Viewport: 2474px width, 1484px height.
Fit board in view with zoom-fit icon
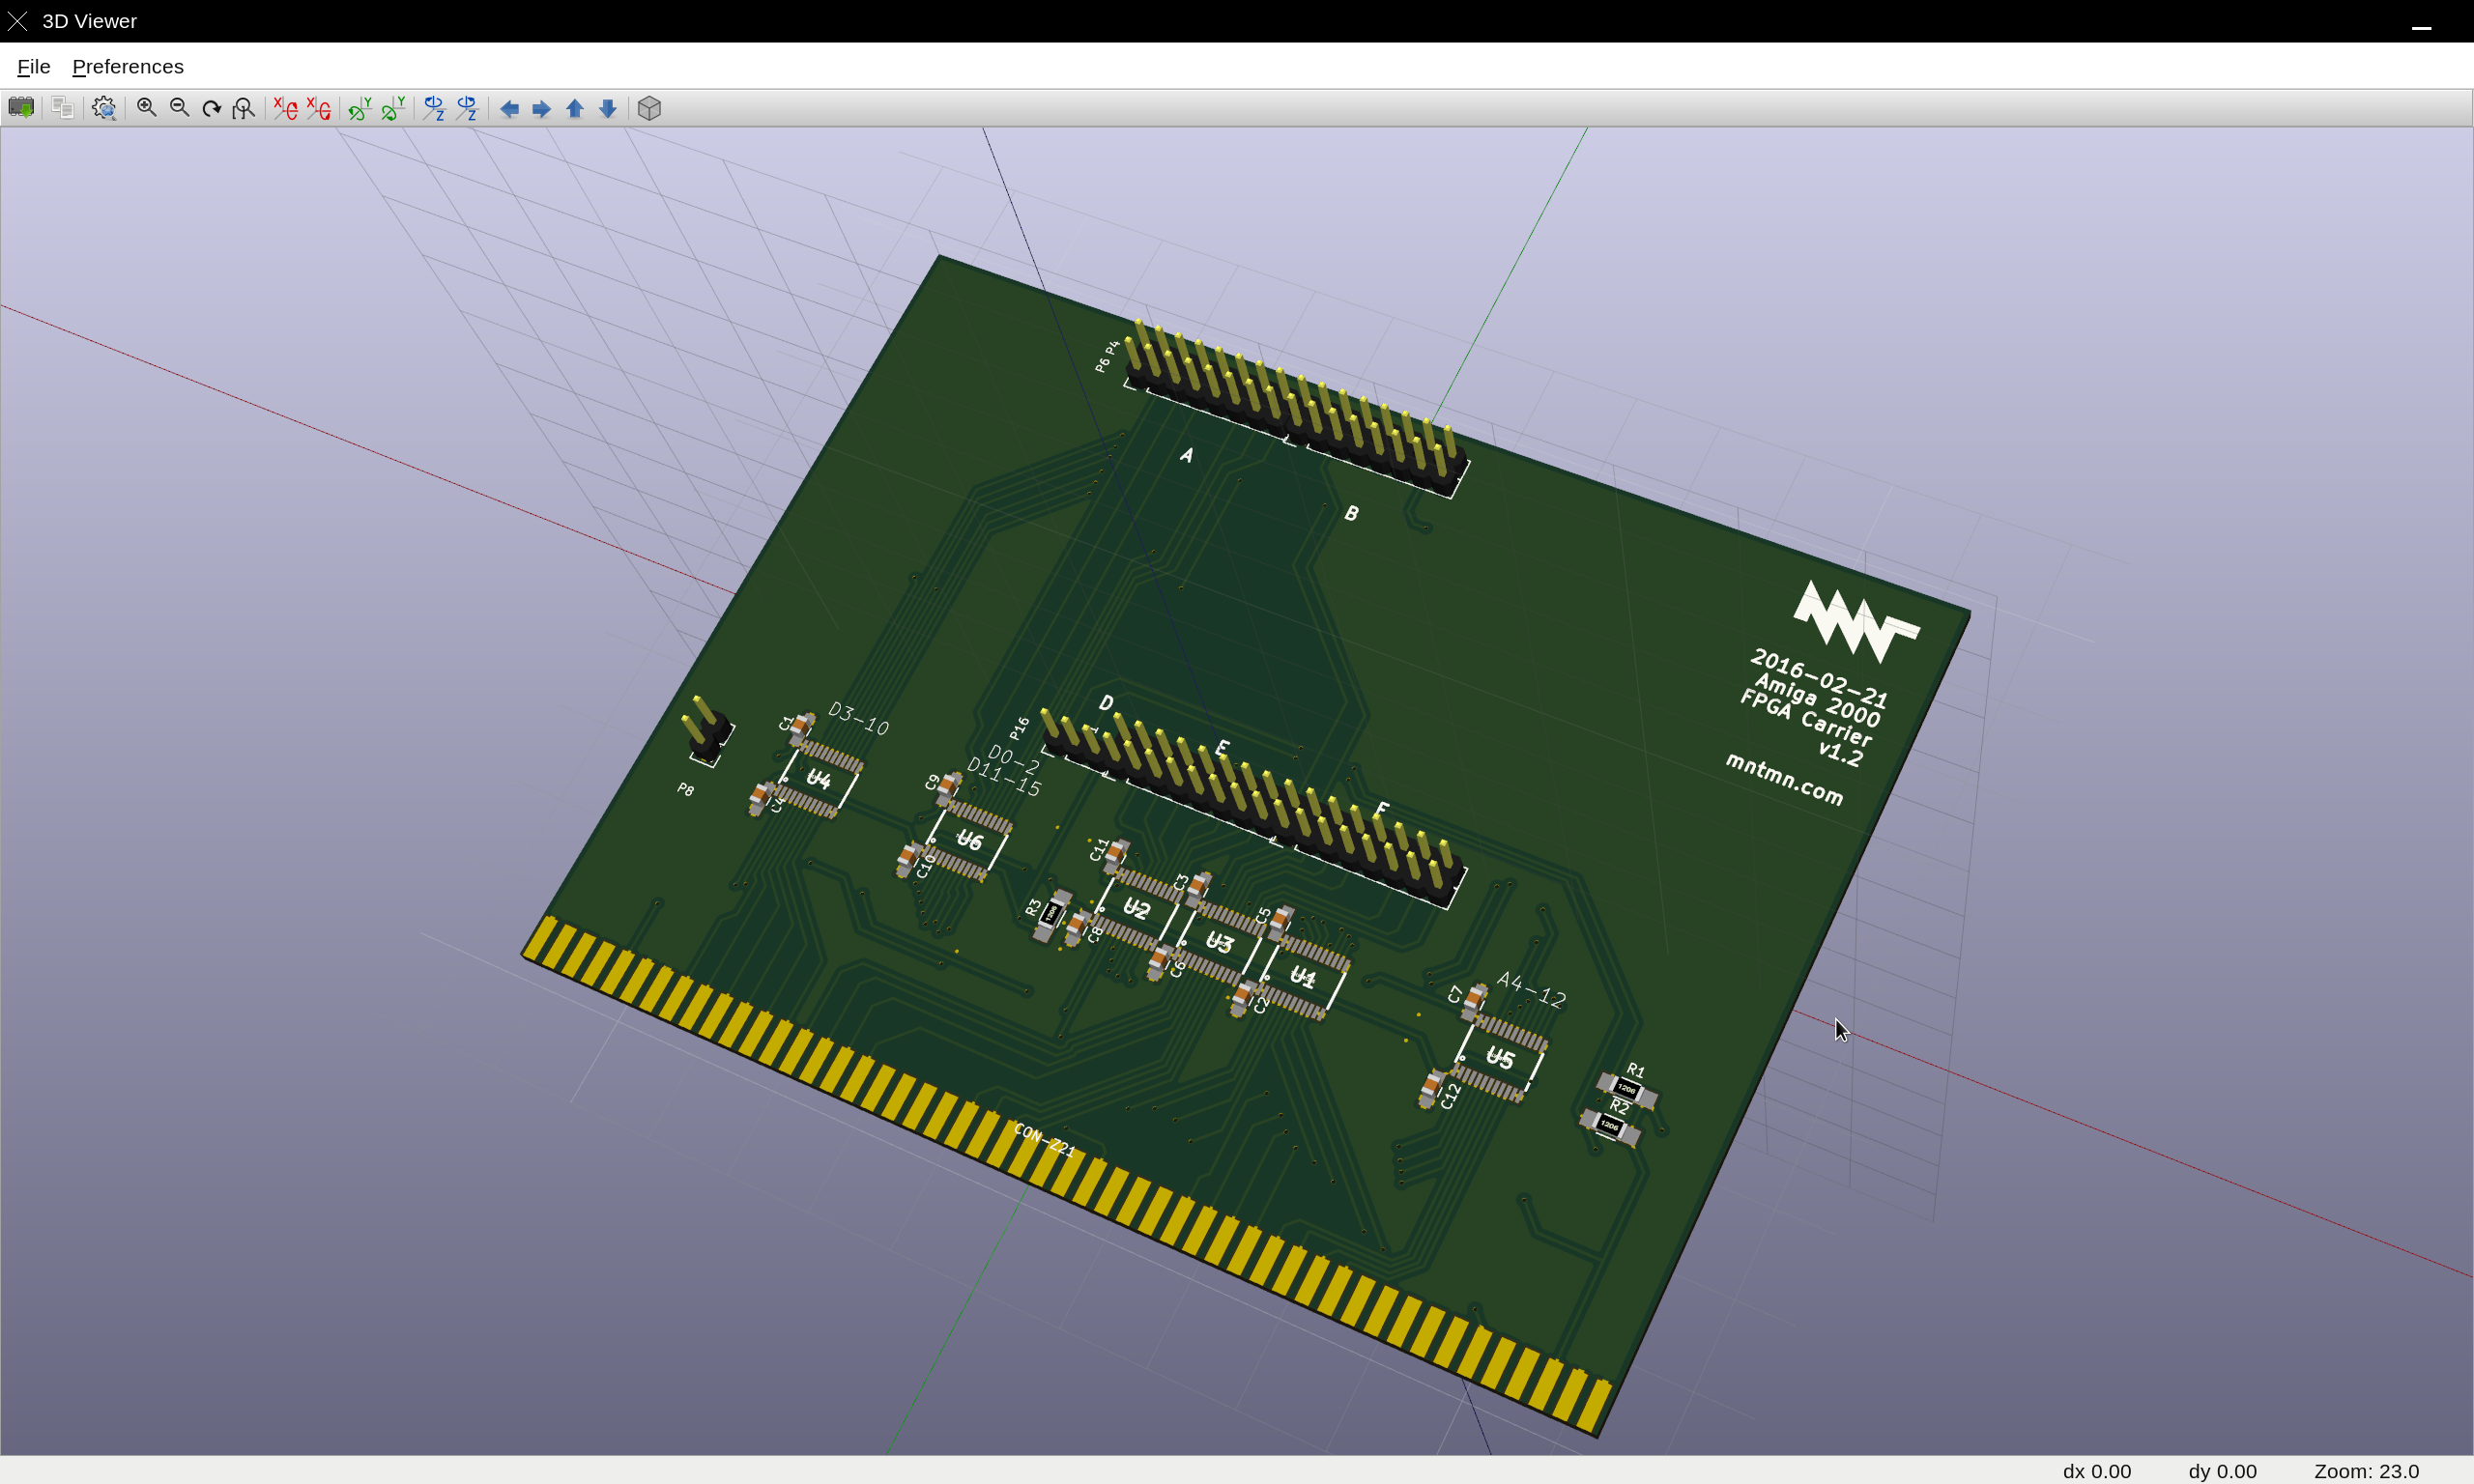coord(244,108)
